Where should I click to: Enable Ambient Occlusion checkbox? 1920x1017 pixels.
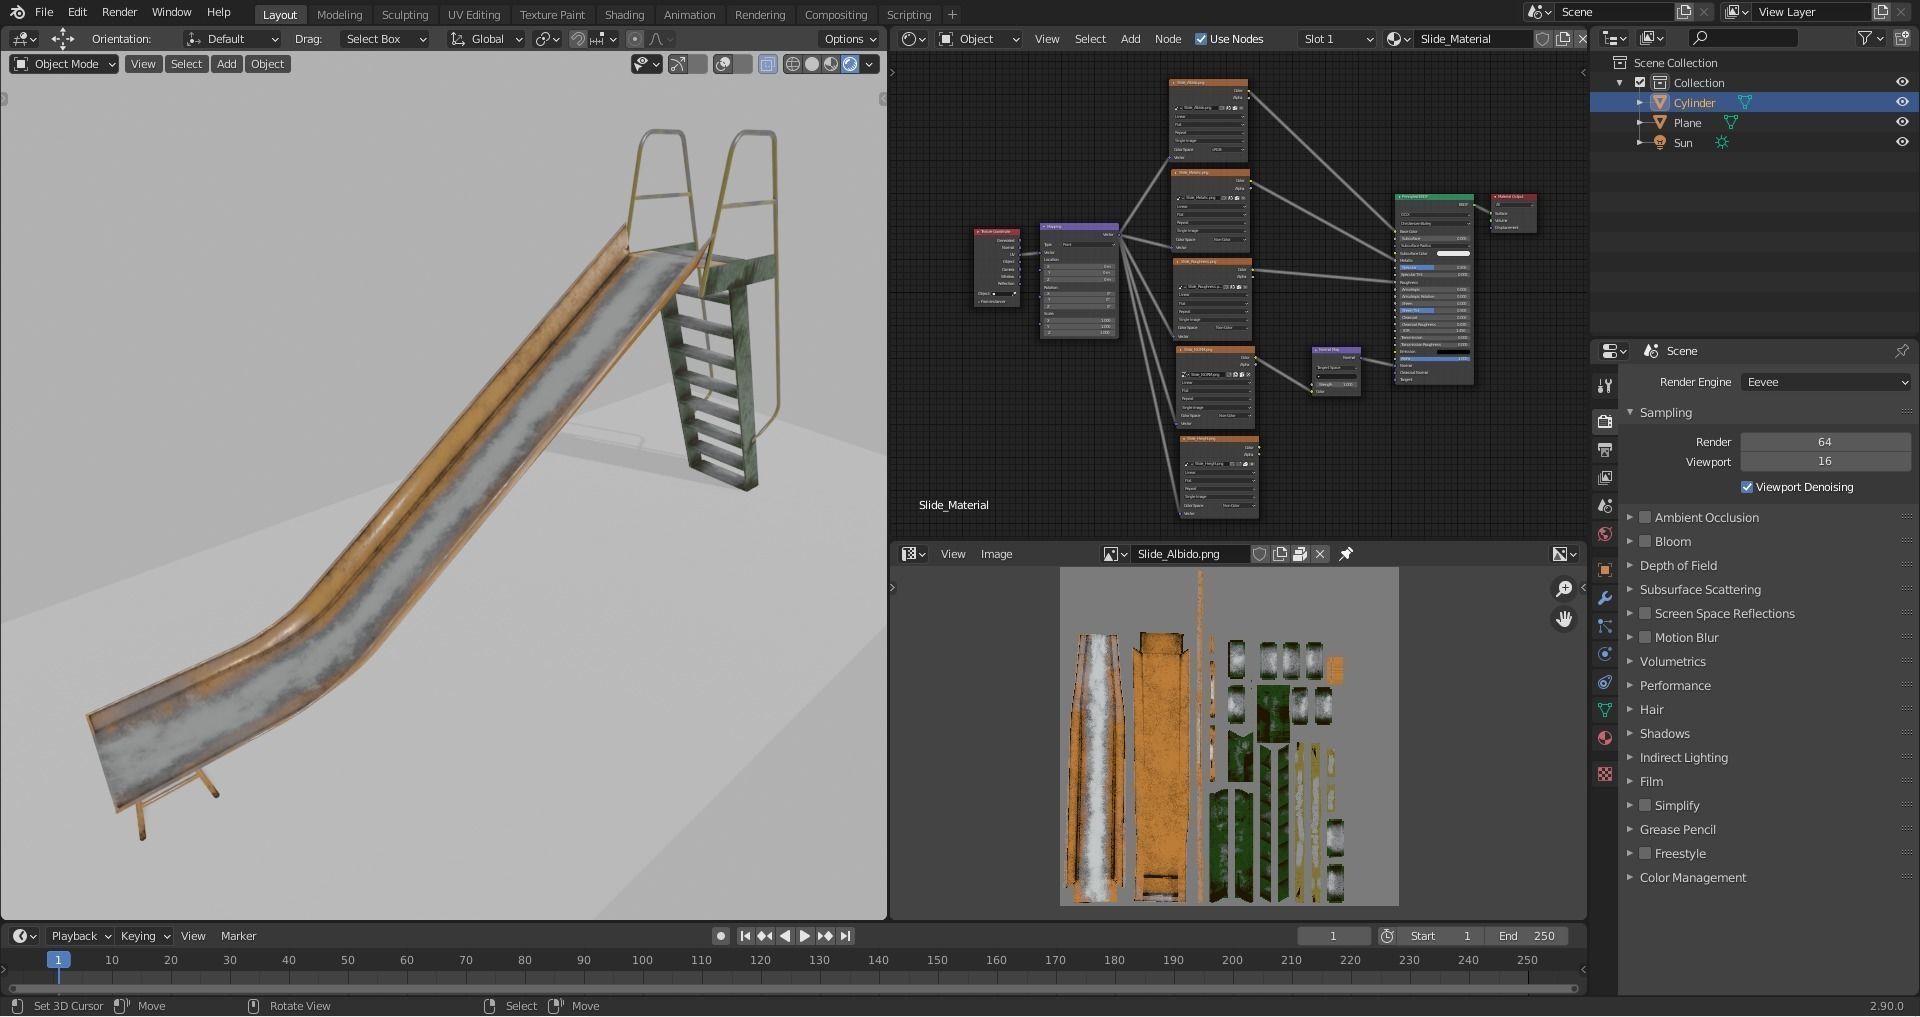(1645, 517)
